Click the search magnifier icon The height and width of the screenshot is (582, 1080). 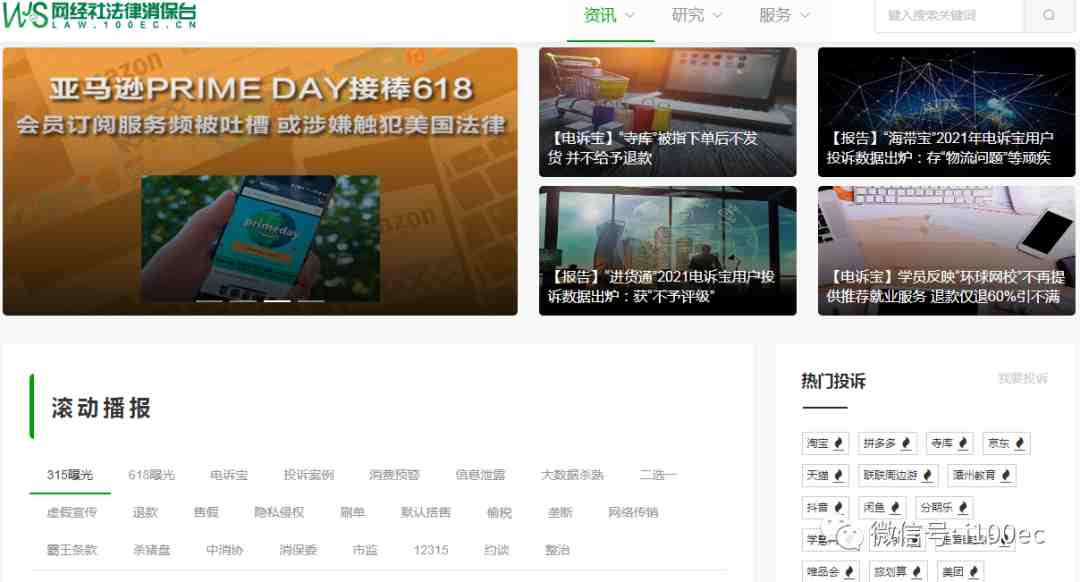(x=1048, y=15)
